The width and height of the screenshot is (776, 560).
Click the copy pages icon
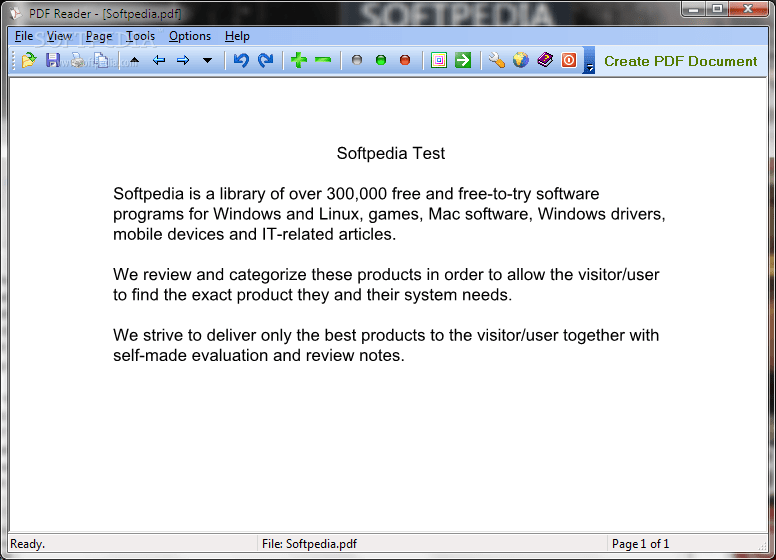[x=101, y=60]
